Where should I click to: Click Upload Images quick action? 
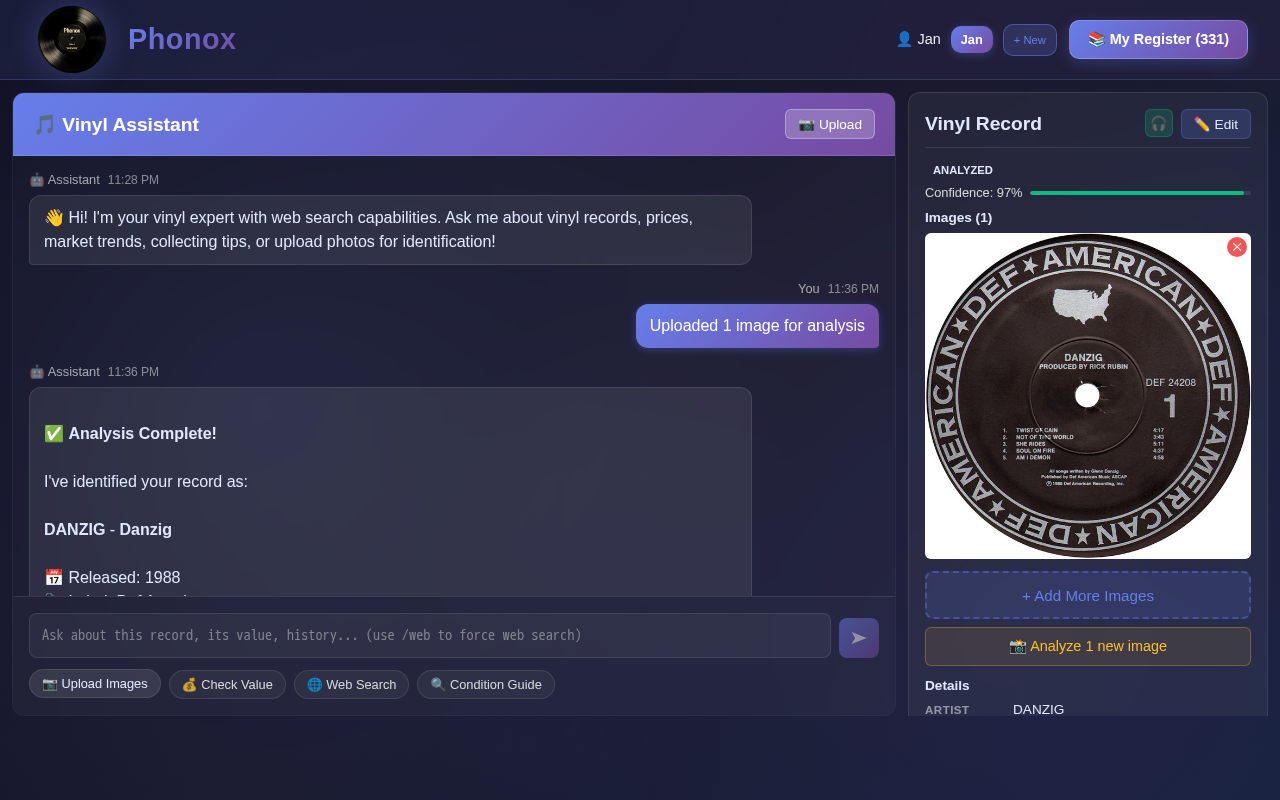[95, 684]
